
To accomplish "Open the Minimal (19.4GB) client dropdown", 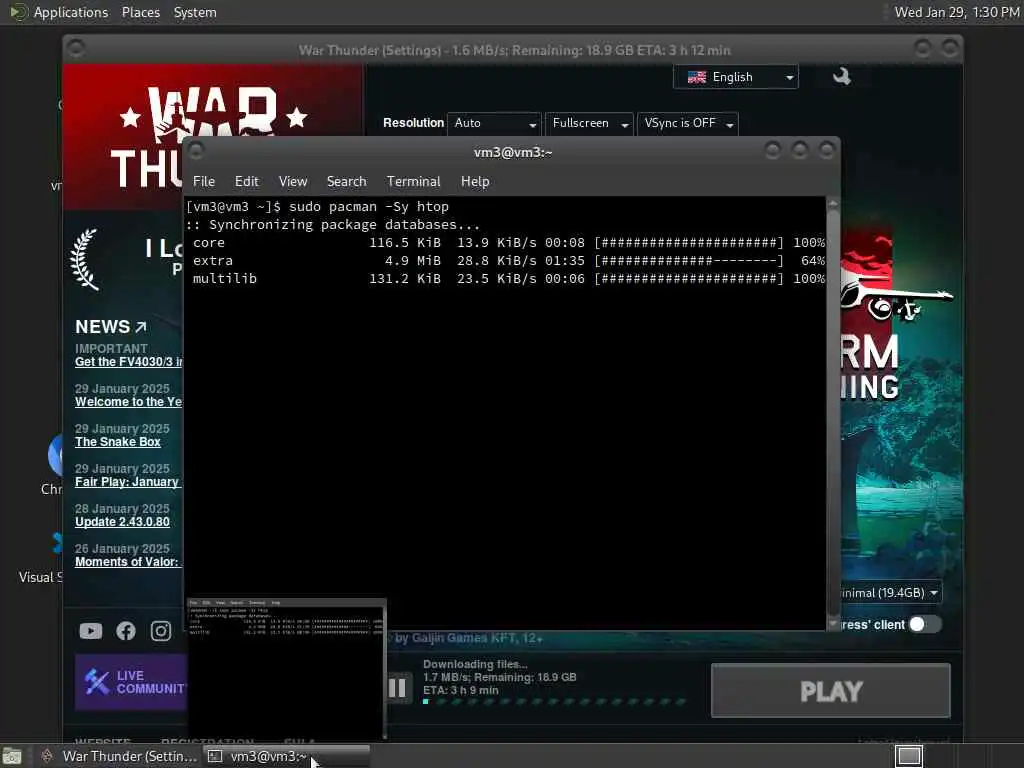I will click(x=891, y=593).
